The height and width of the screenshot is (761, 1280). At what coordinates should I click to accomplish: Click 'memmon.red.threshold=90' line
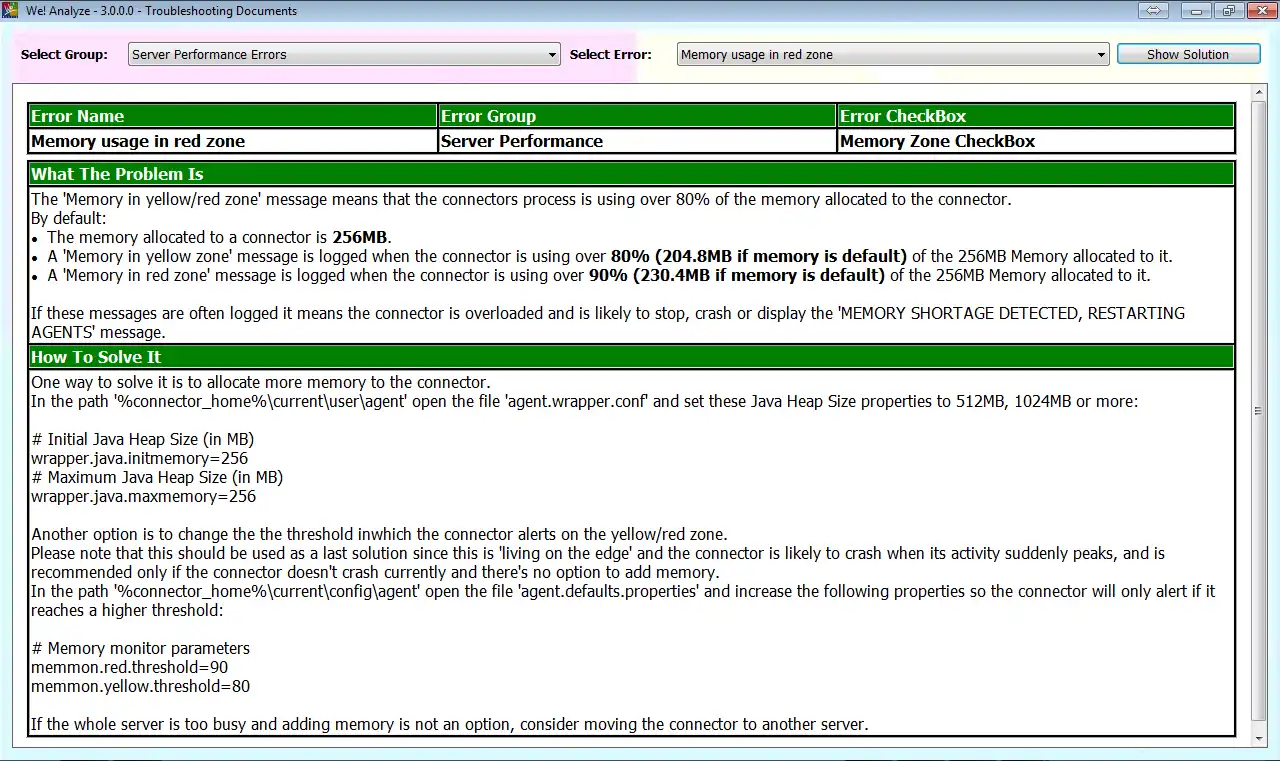(130, 667)
